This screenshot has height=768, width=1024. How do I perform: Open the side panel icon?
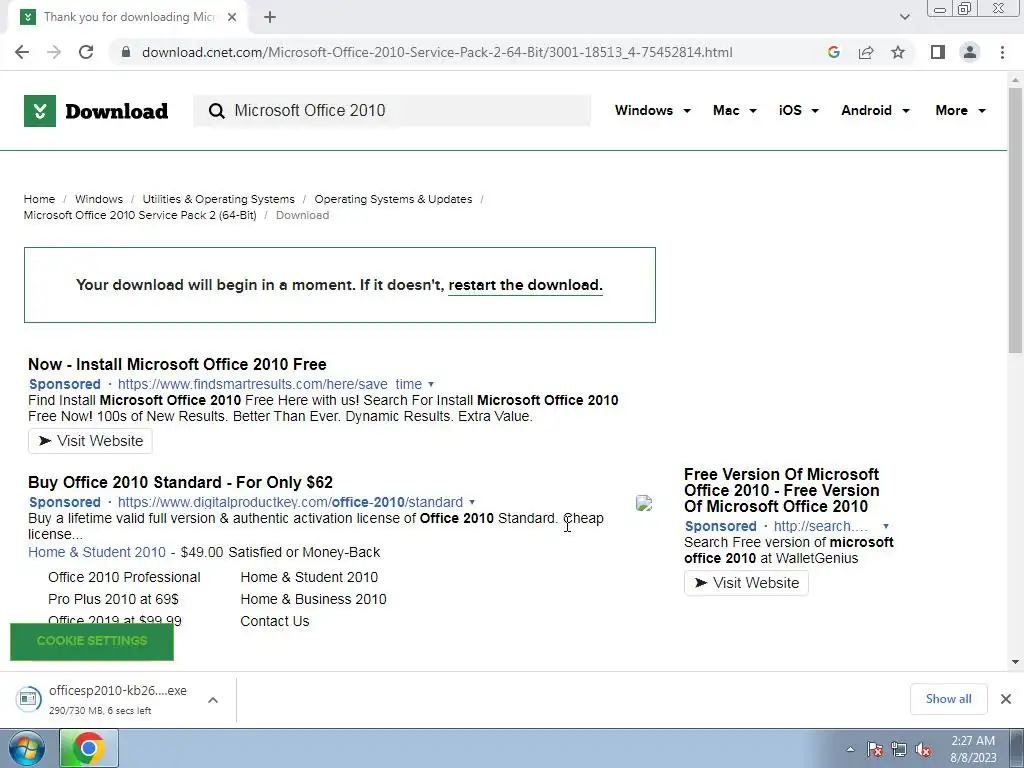[x=938, y=52]
